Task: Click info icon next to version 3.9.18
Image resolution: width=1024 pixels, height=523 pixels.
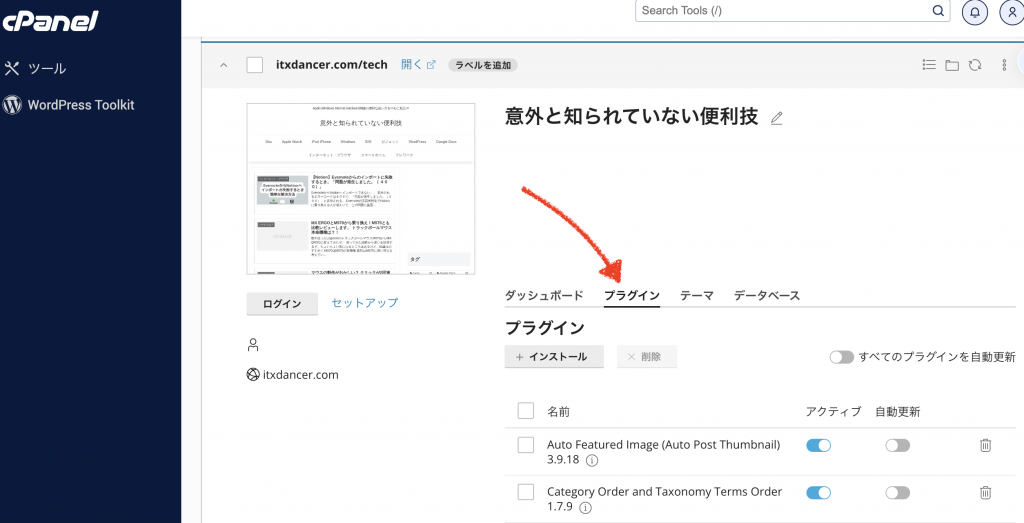Action: click(x=591, y=461)
